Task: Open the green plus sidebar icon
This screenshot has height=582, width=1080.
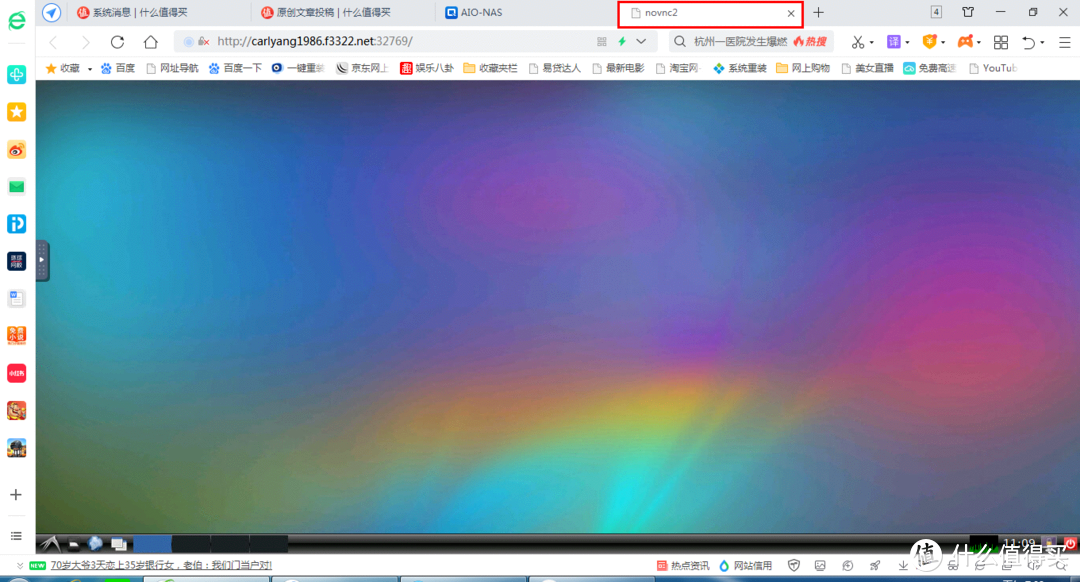Action: tap(17, 74)
